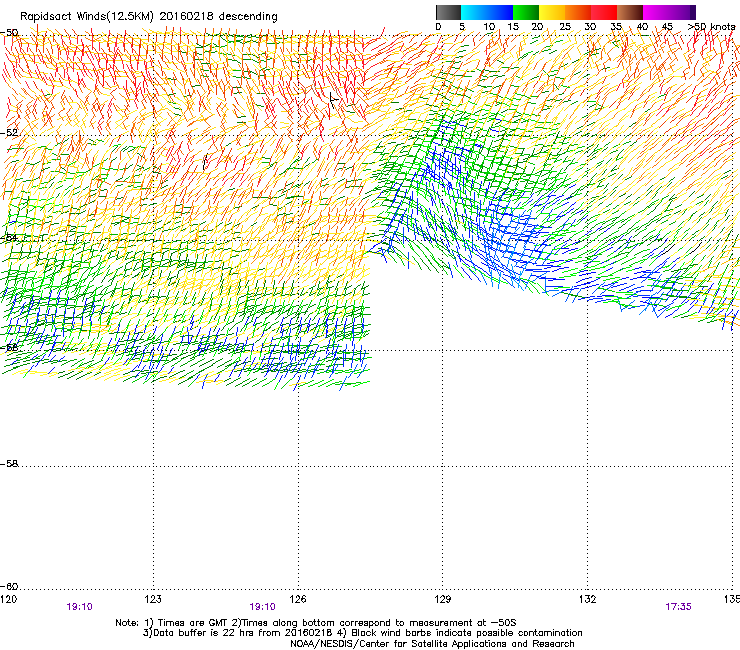Select the brown 35-40 knots color segment
The width and height of the screenshot is (740, 650).
(x=630, y=12)
